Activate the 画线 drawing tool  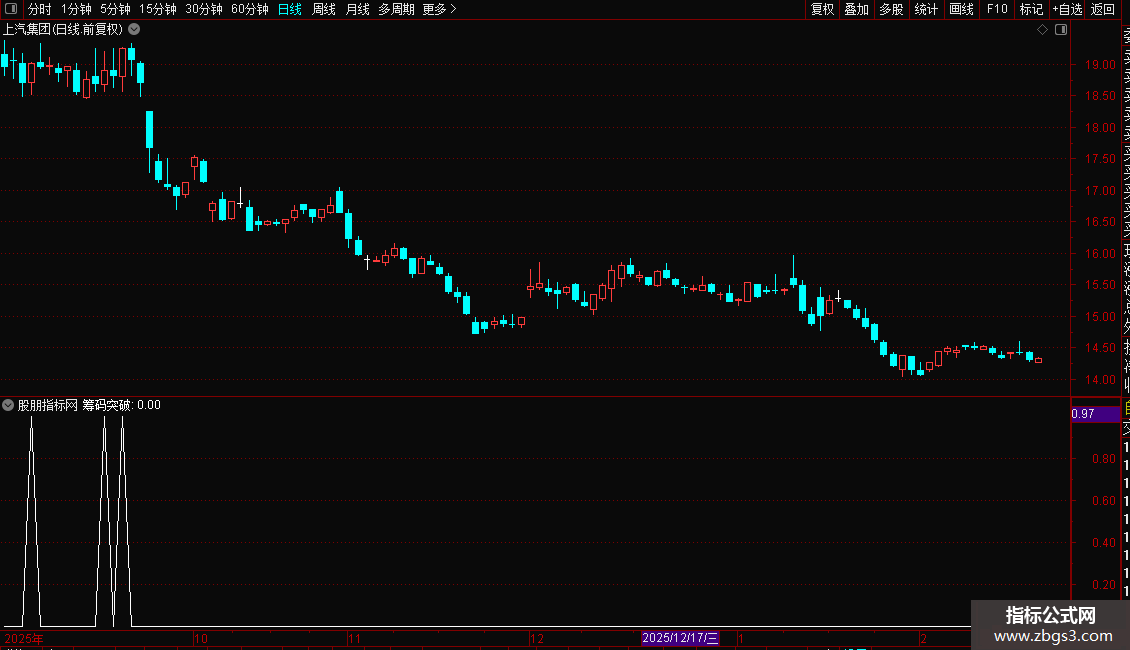point(961,9)
